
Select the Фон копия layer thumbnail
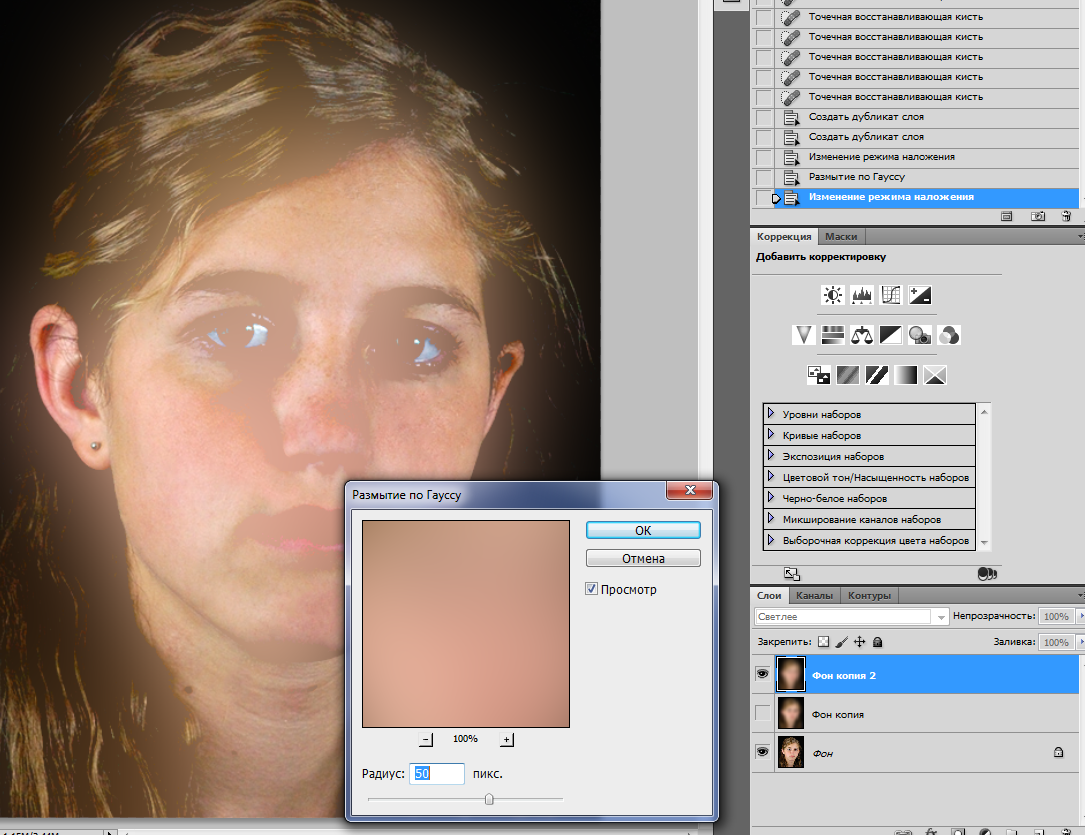[791, 713]
